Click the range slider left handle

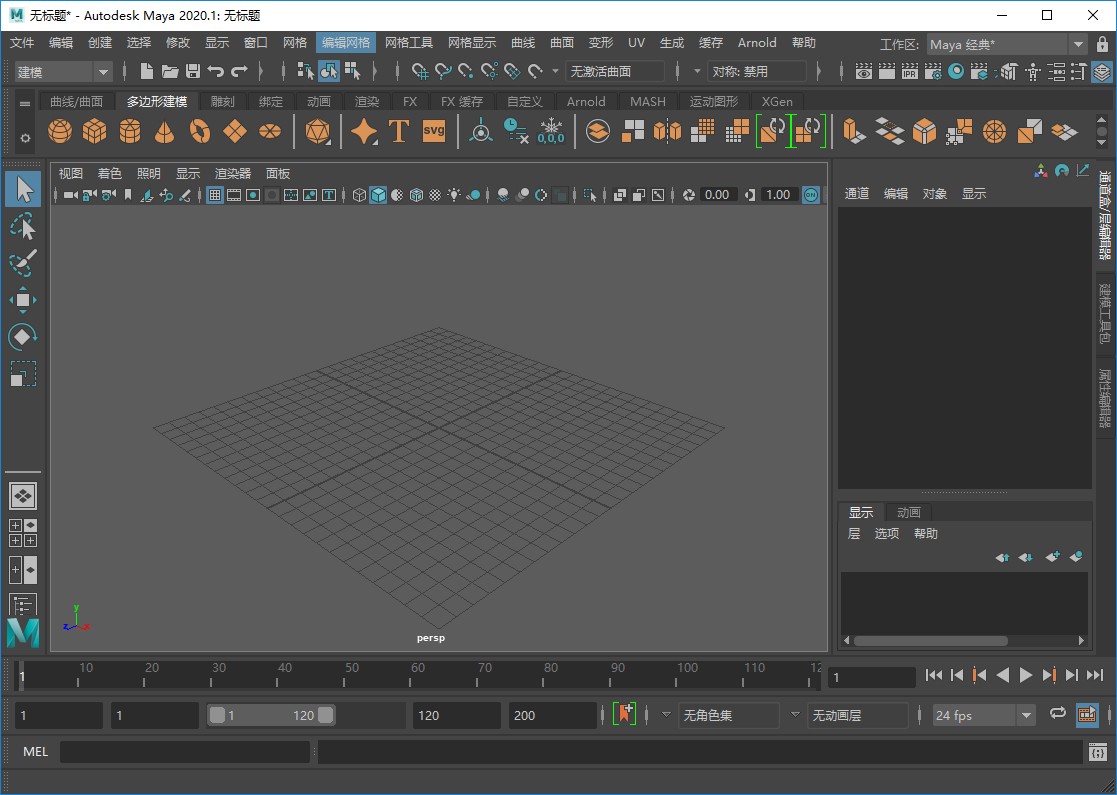tap(217, 715)
